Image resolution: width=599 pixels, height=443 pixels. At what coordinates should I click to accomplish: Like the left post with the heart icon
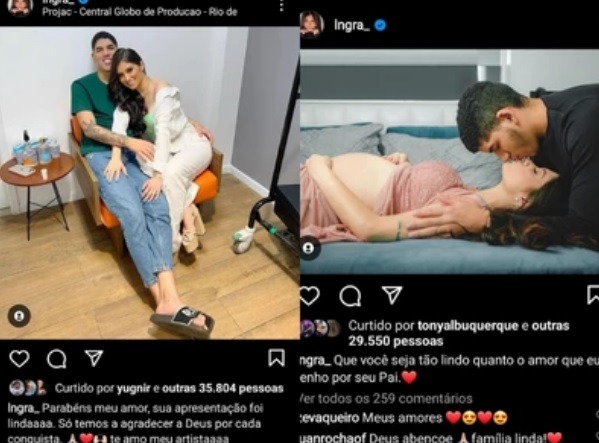pyautogui.click(x=19, y=359)
